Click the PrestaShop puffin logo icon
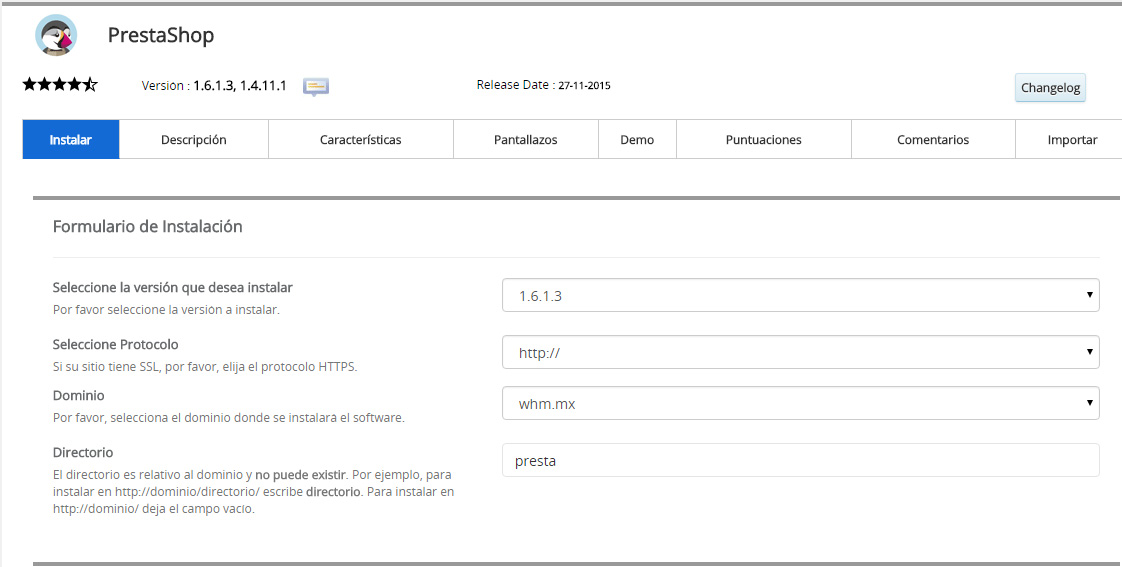 click(x=56, y=36)
